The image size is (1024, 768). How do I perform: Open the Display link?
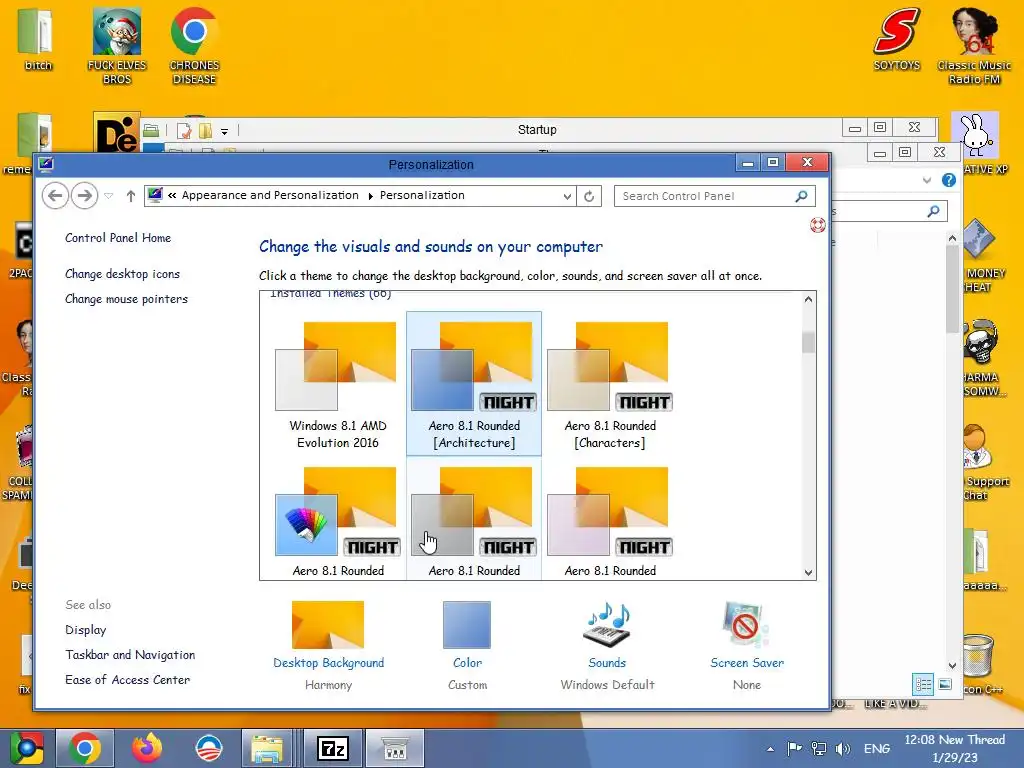tap(86, 630)
